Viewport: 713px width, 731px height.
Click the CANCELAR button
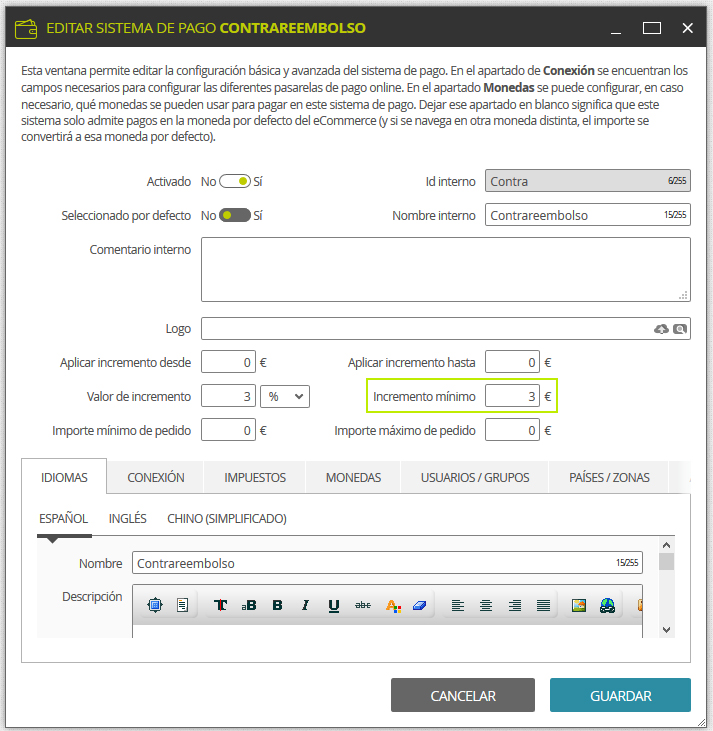pos(463,695)
